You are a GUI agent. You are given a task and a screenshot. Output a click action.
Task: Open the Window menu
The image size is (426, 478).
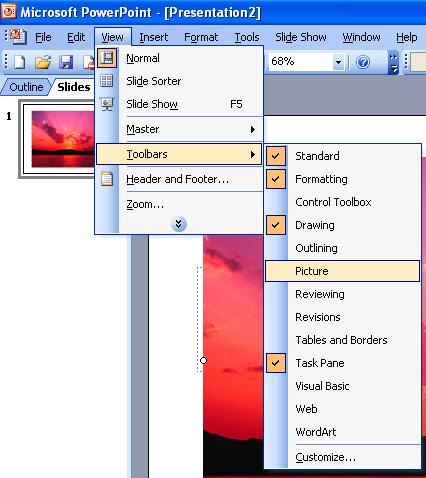tap(361, 37)
